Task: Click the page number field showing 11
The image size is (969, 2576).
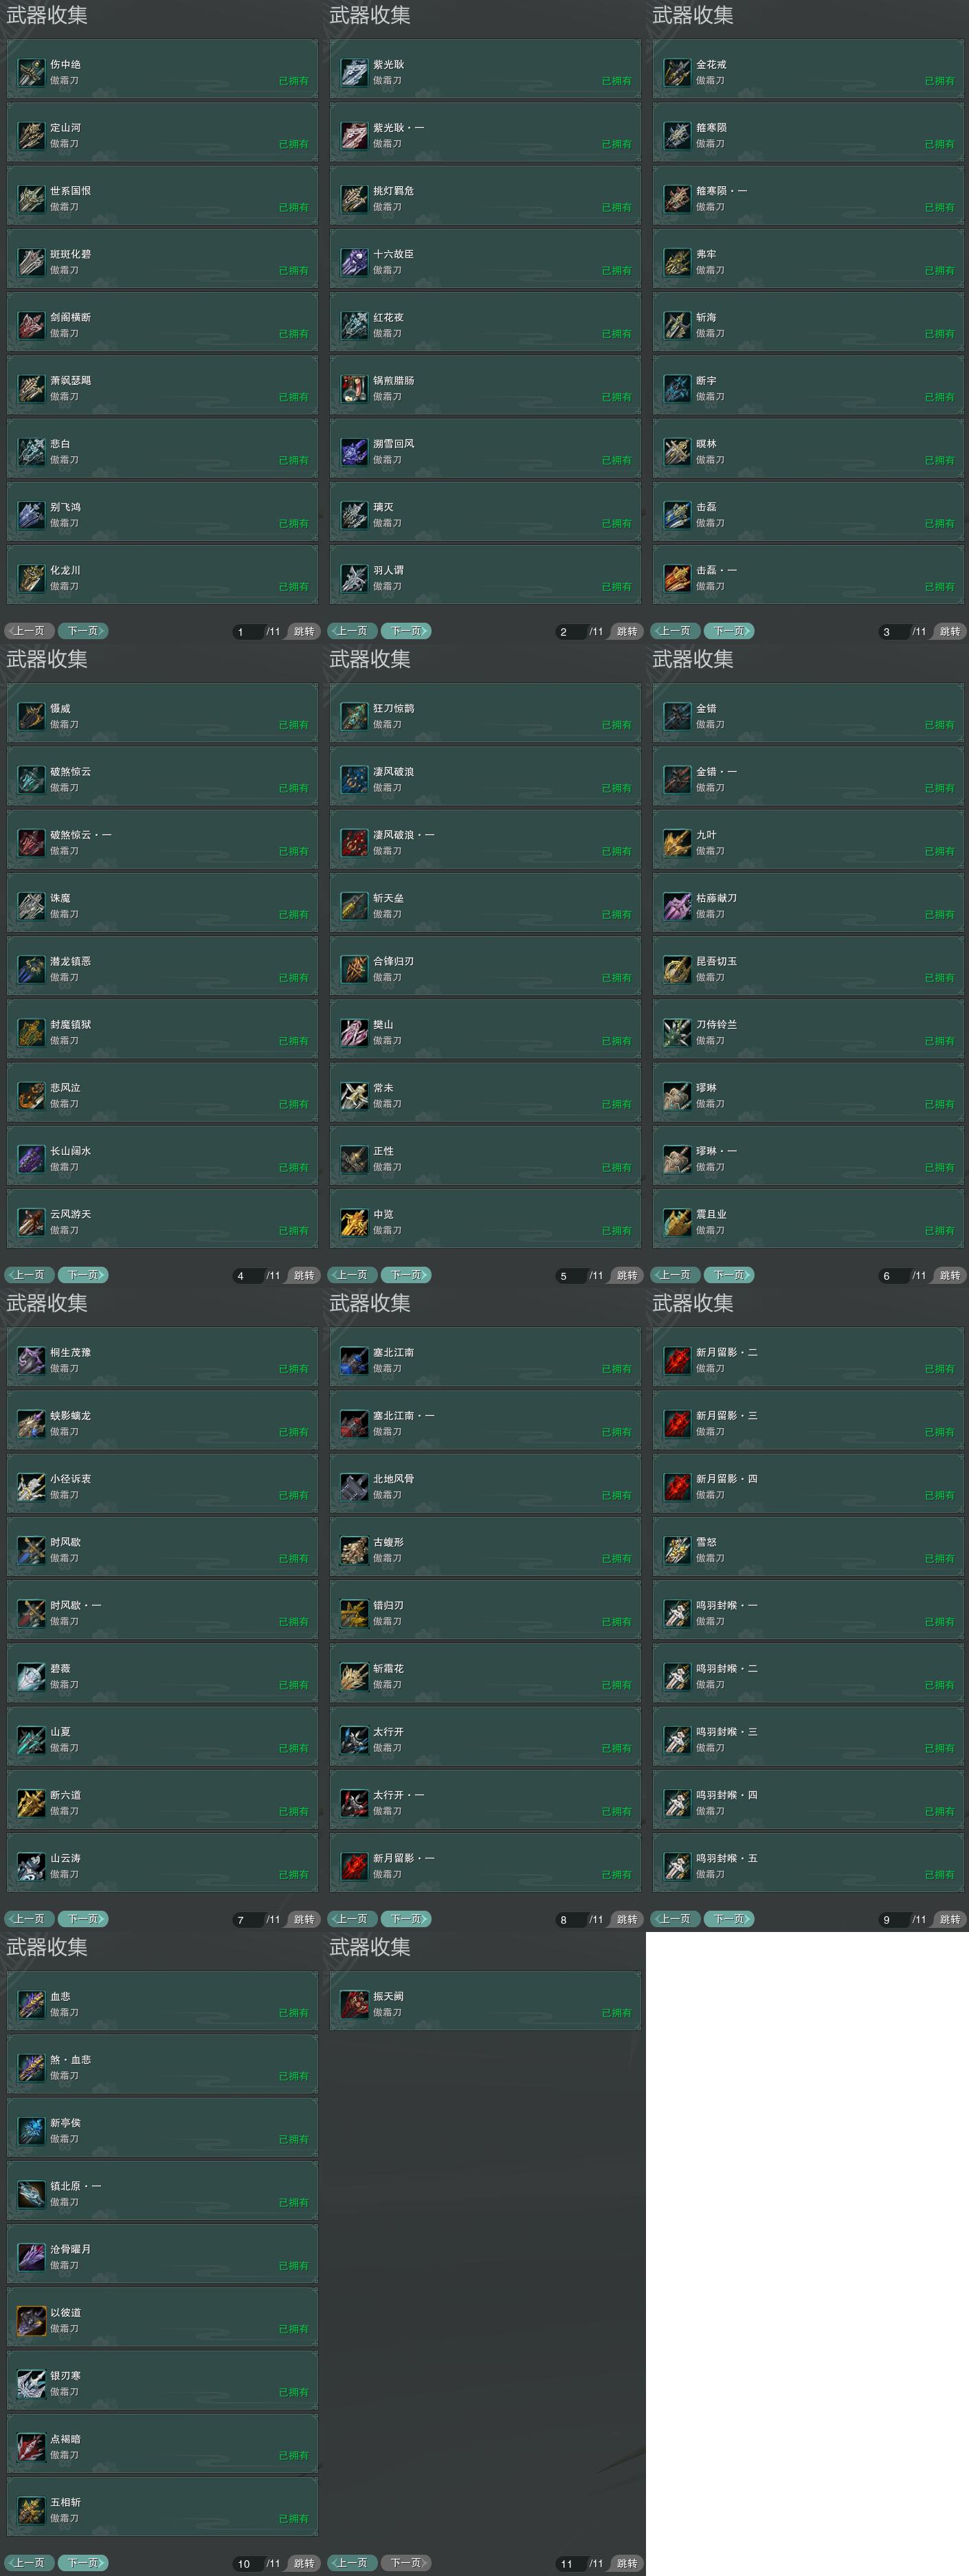Action: coord(570,2564)
